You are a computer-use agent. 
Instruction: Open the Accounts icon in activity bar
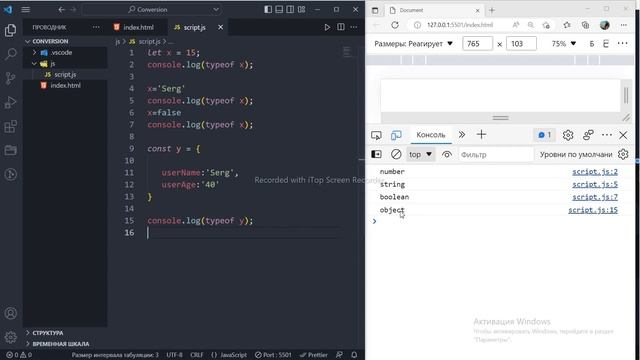(x=11, y=313)
